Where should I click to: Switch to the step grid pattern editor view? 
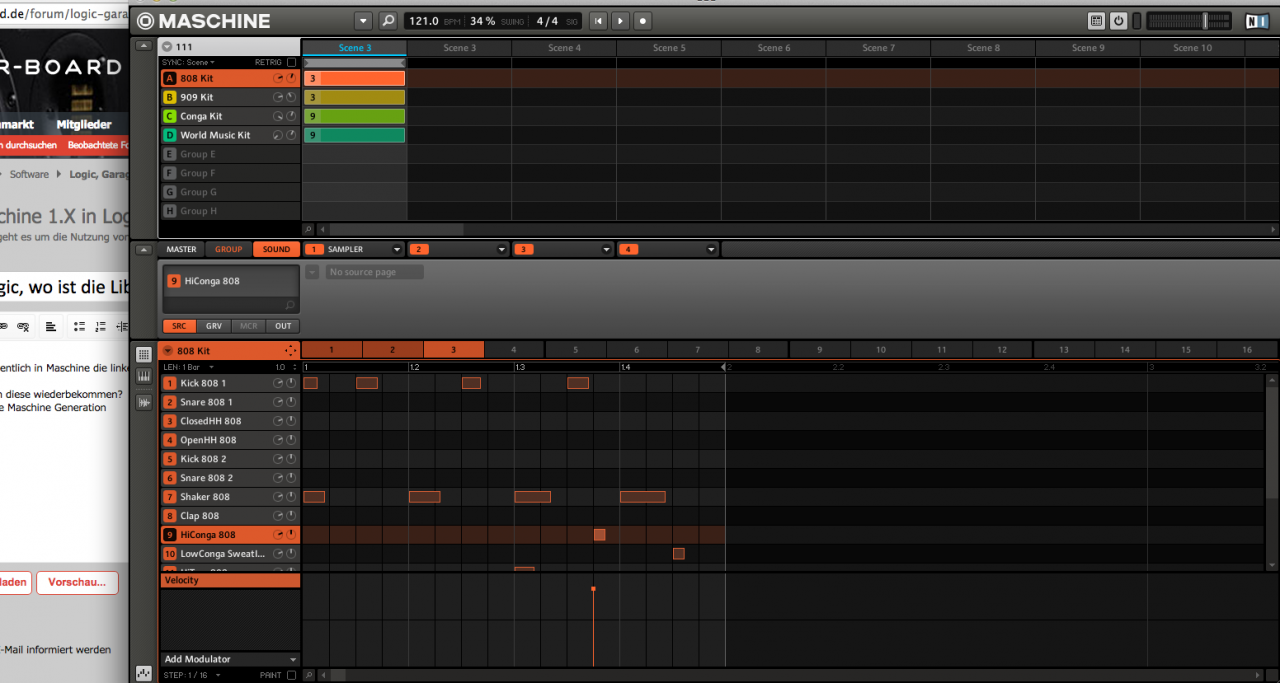point(144,355)
